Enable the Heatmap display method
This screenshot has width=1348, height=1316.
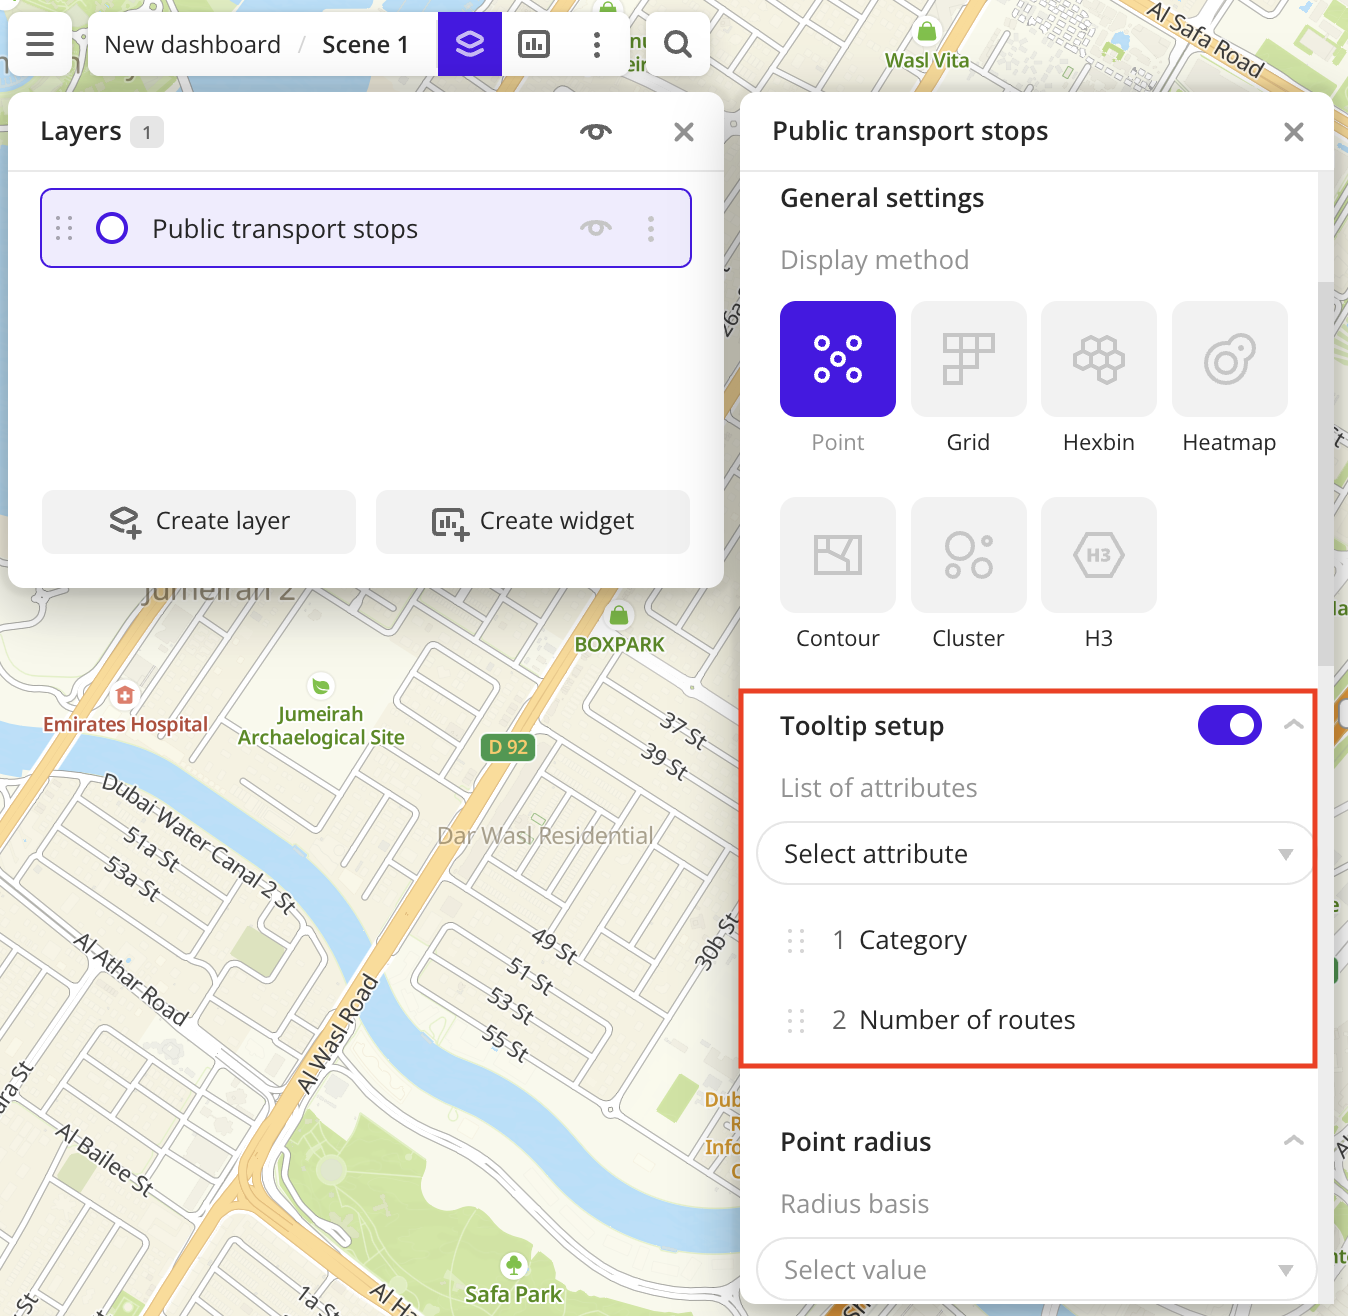pyautogui.click(x=1229, y=358)
